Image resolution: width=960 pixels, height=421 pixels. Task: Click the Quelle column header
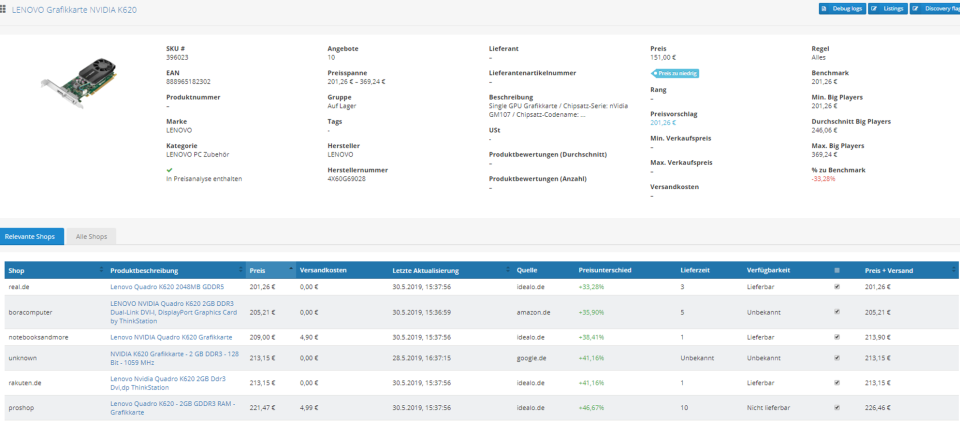coord(527,270)
